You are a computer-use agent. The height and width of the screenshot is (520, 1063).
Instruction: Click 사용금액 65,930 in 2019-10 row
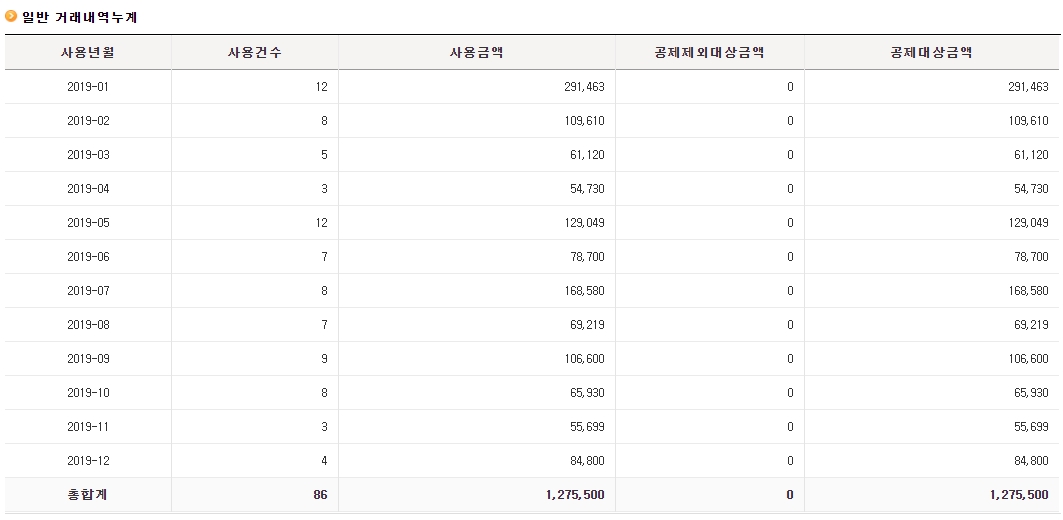(587, 393)
